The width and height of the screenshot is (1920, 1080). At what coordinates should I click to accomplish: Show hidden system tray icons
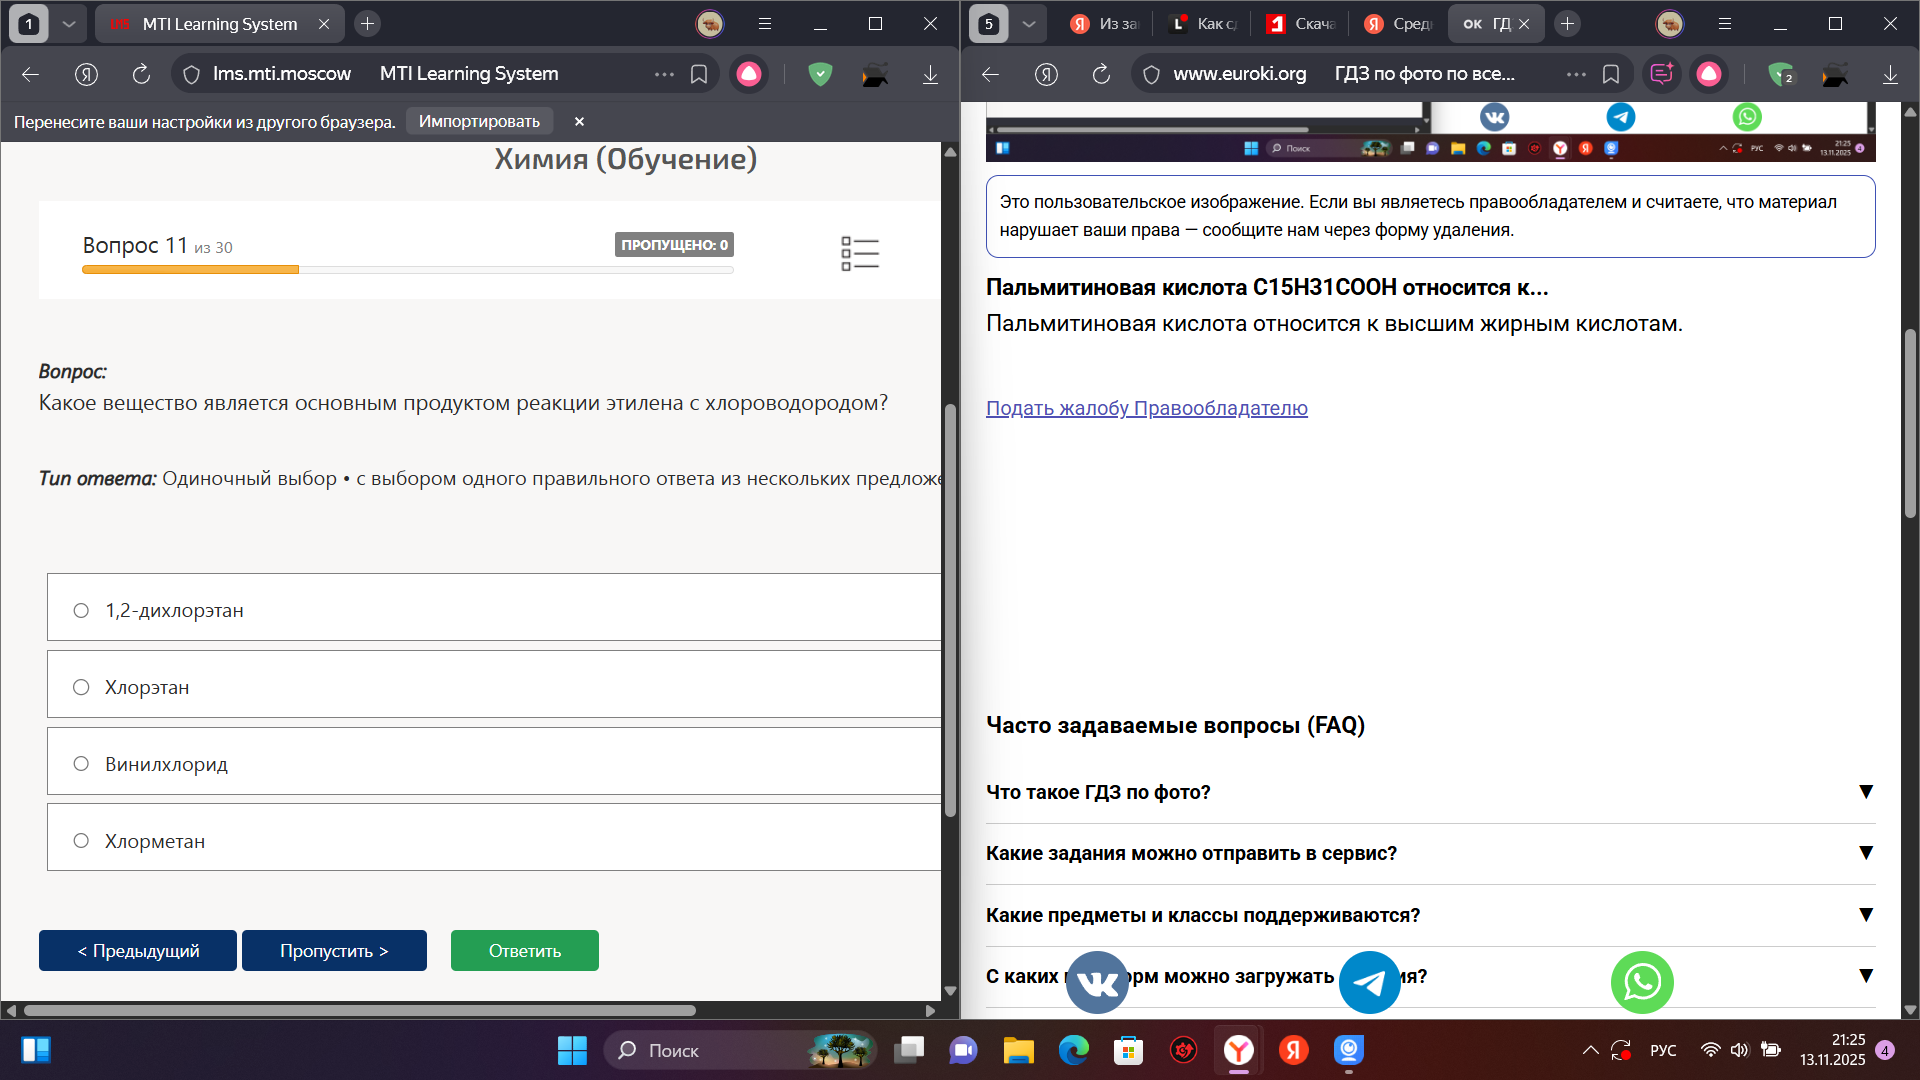[1590, 1050]
